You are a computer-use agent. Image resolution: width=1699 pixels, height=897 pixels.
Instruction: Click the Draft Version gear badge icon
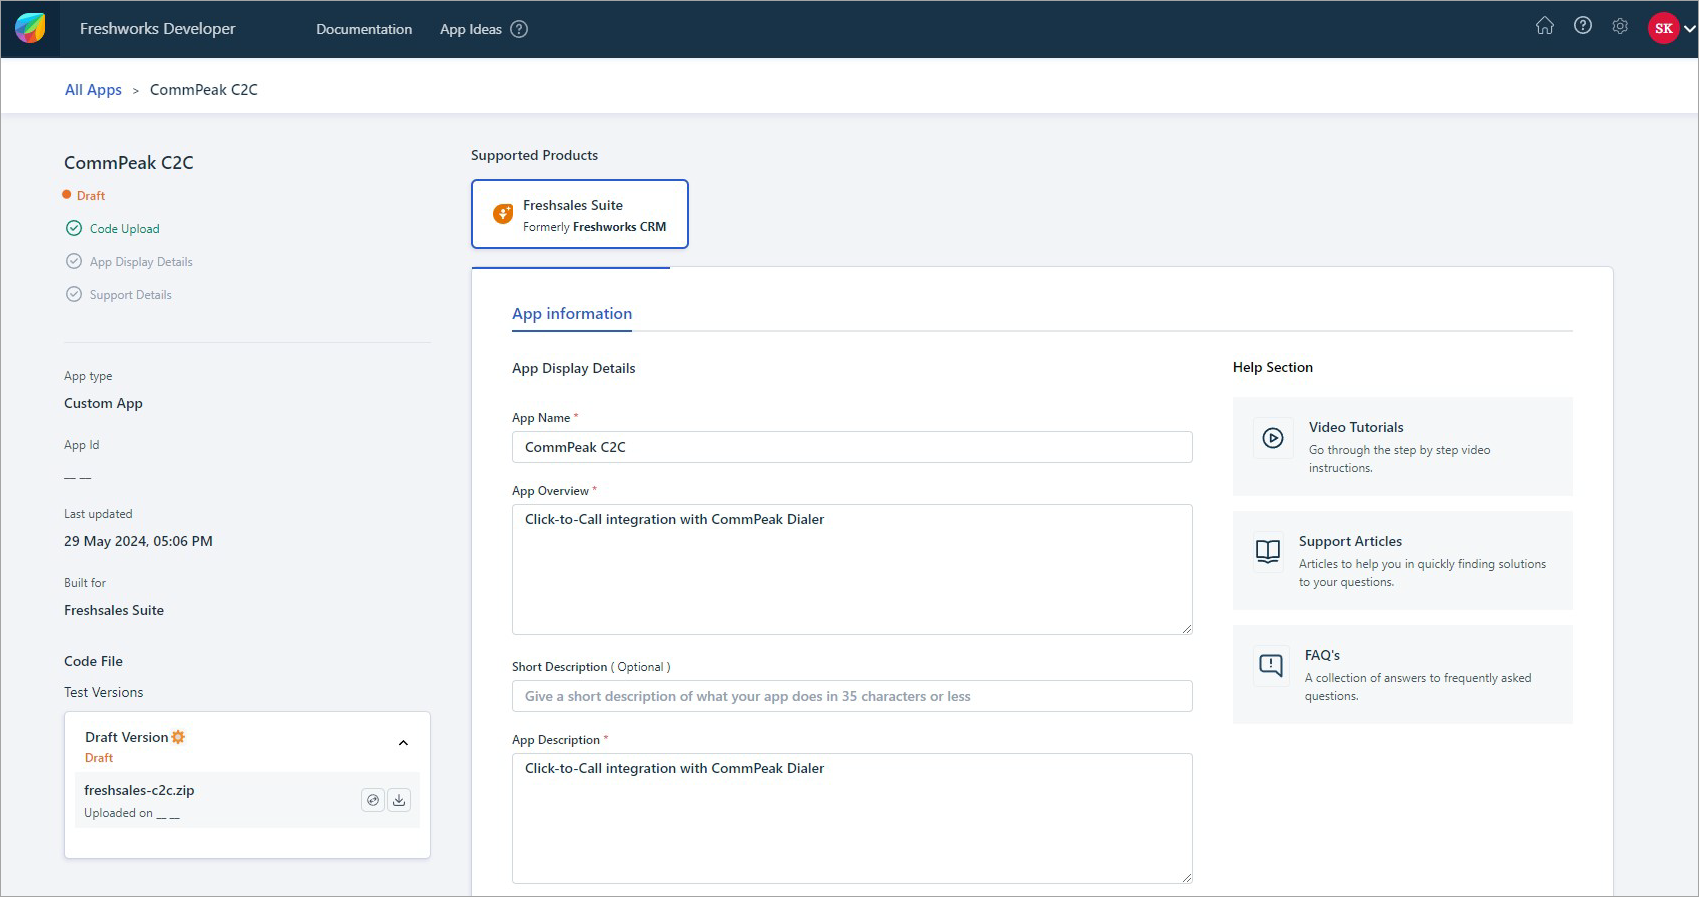178,737
